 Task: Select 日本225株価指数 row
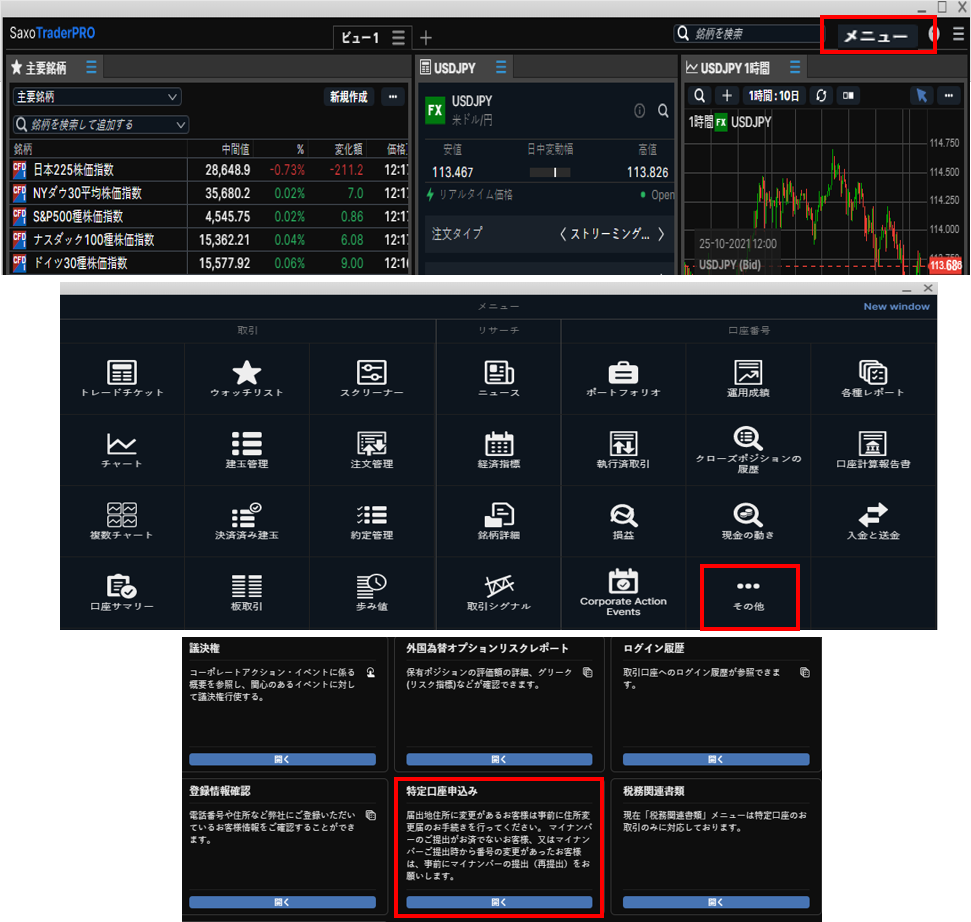click(x=210, y=170)
